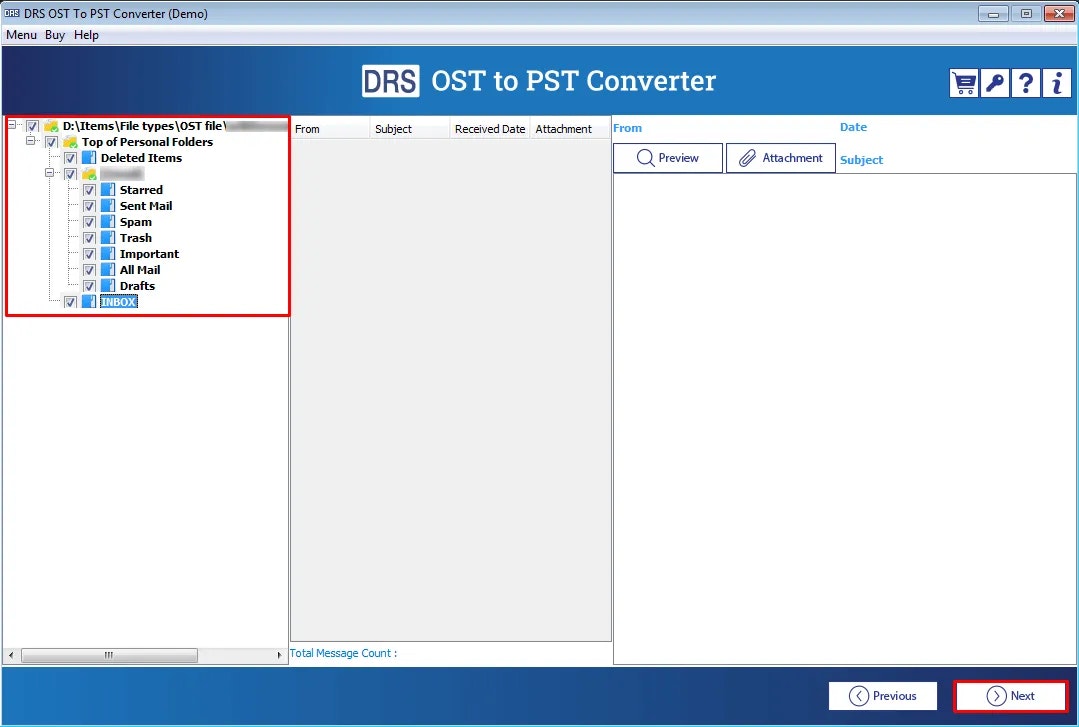View software info via the i icon
This screenshot has width=1079, height=727.
coord(1056,82)
